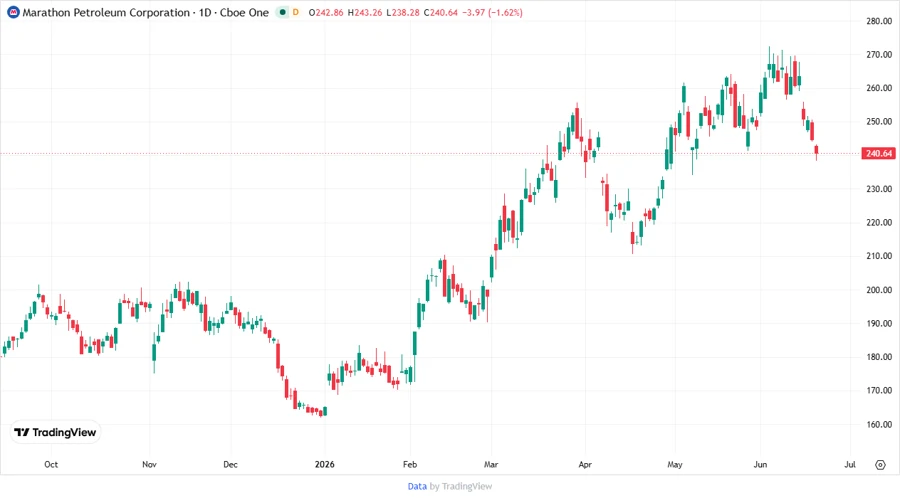Open chart settings gear icon
The height and width of the screenshot is (498, 900).
[880, 465]
